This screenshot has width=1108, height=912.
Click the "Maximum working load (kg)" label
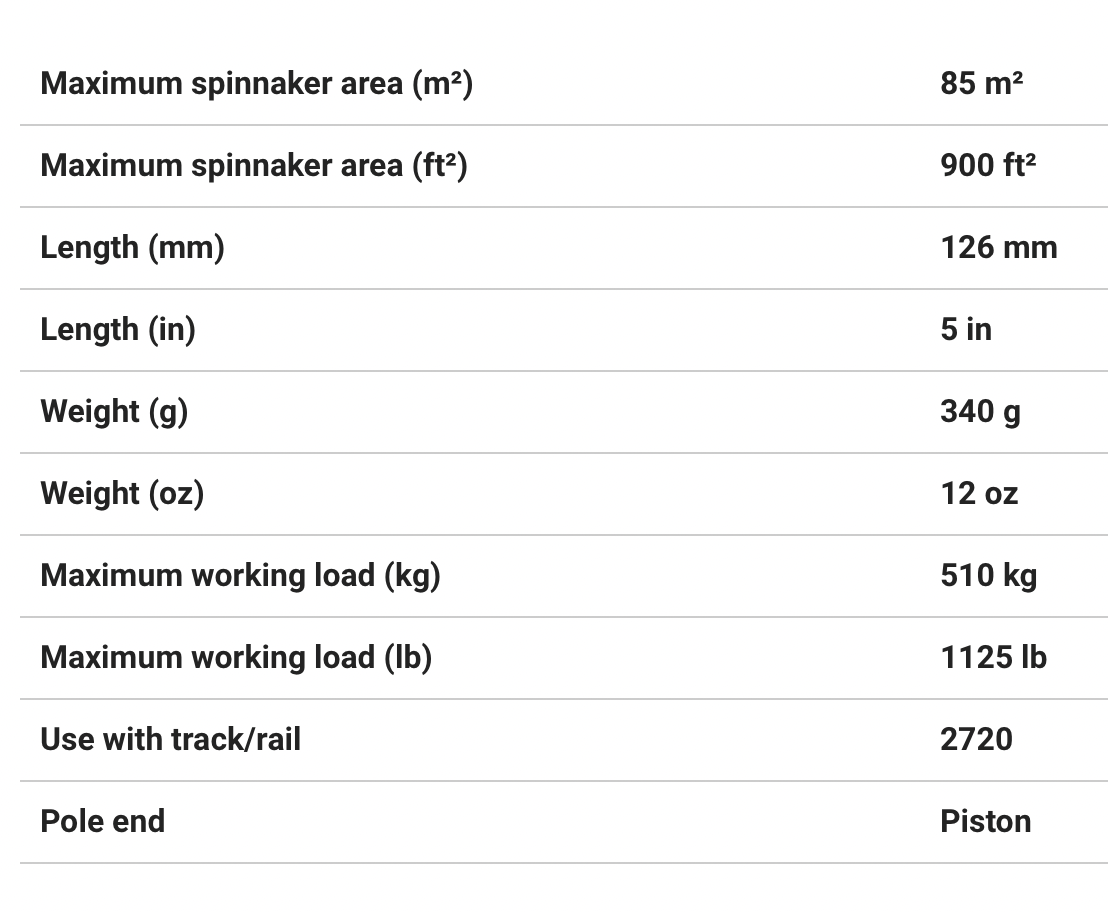(x=240, y=575)
